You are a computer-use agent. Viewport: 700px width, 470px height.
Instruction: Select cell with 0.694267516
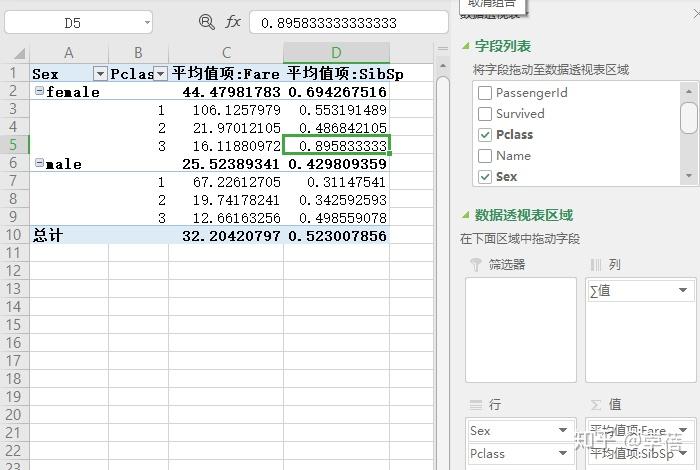coord(337,91)
